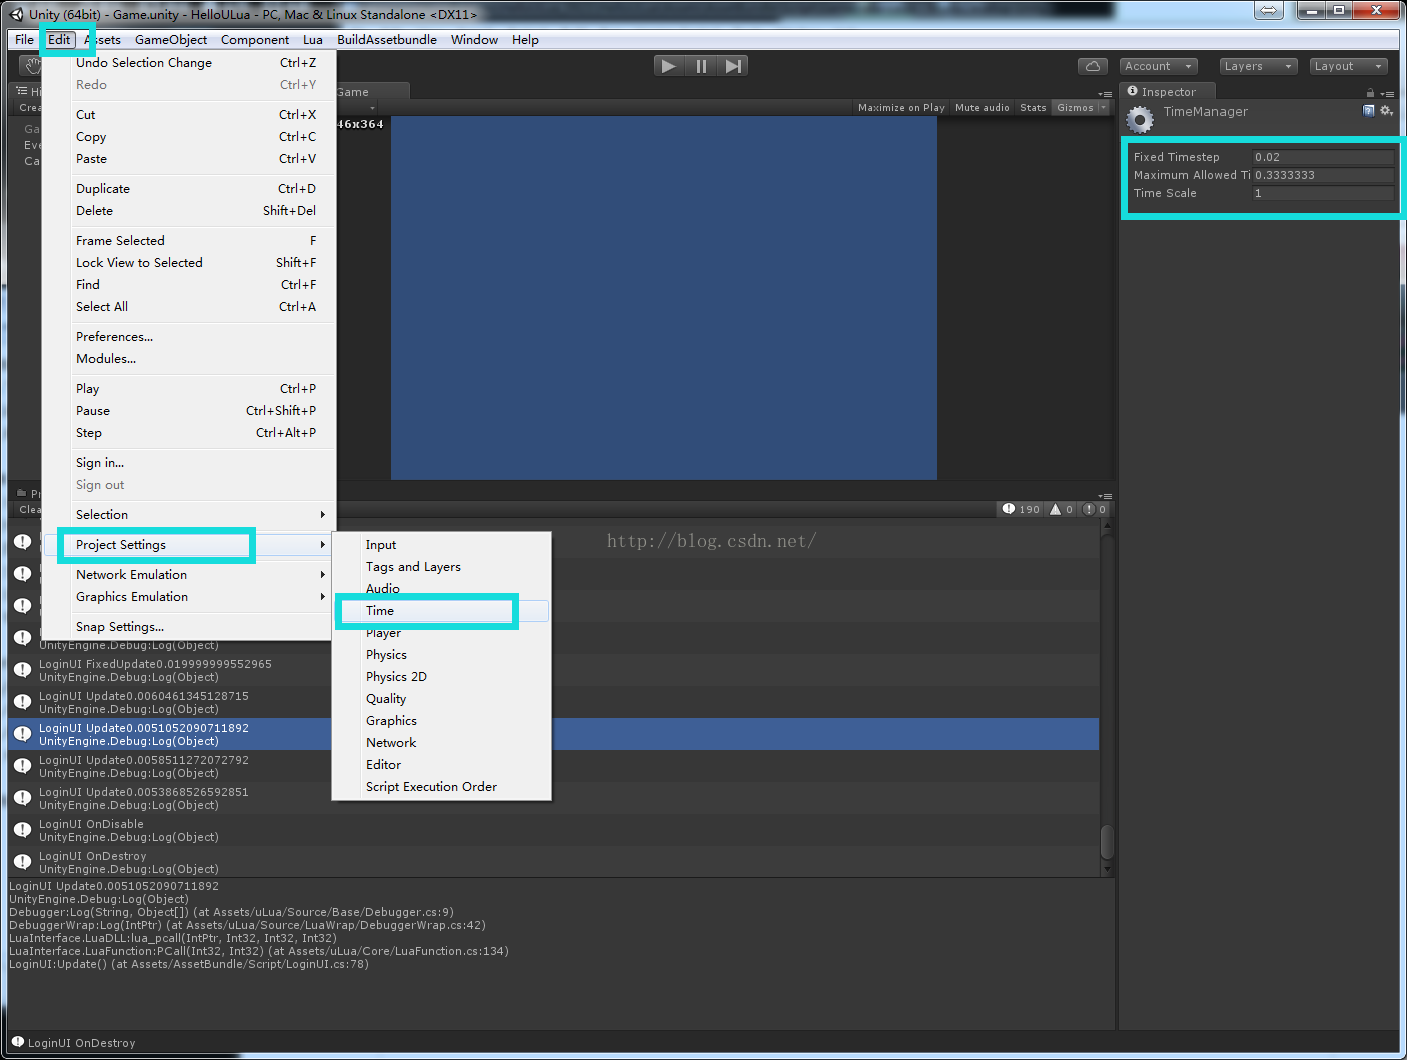Screen dimensions: 1407x1060
Task: Click the Play button in the toolbar
Action: tap(668, 66)
